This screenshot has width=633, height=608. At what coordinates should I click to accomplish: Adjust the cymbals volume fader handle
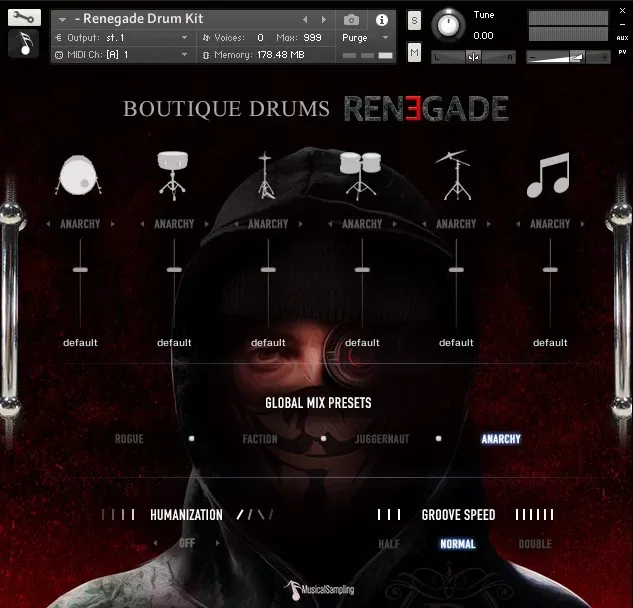click(456, 269)
